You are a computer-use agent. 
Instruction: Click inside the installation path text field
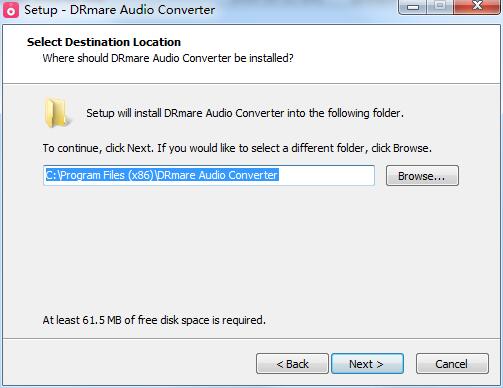coord(209,175)
